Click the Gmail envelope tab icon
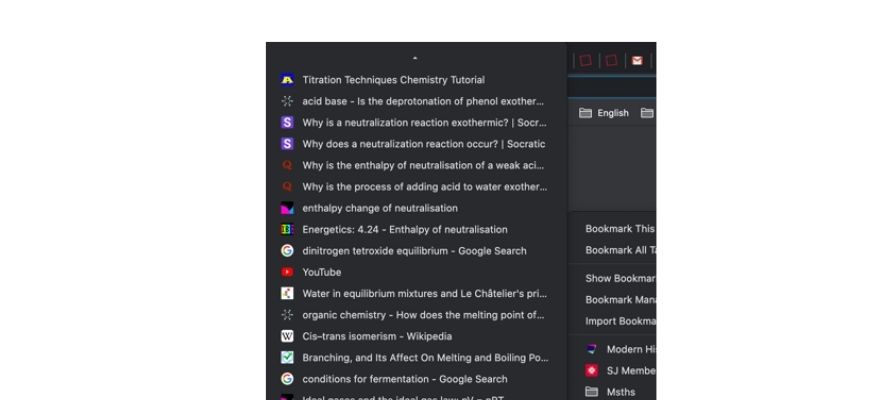Image resolution: width=870 pixels, height=400 pixels. pos(637,60)
